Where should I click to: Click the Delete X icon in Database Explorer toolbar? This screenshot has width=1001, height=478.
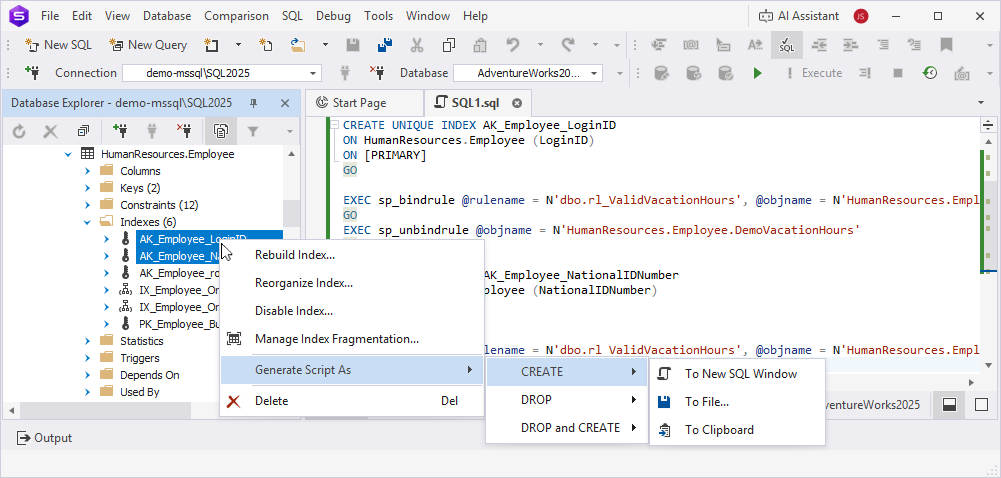pos(50,131)
